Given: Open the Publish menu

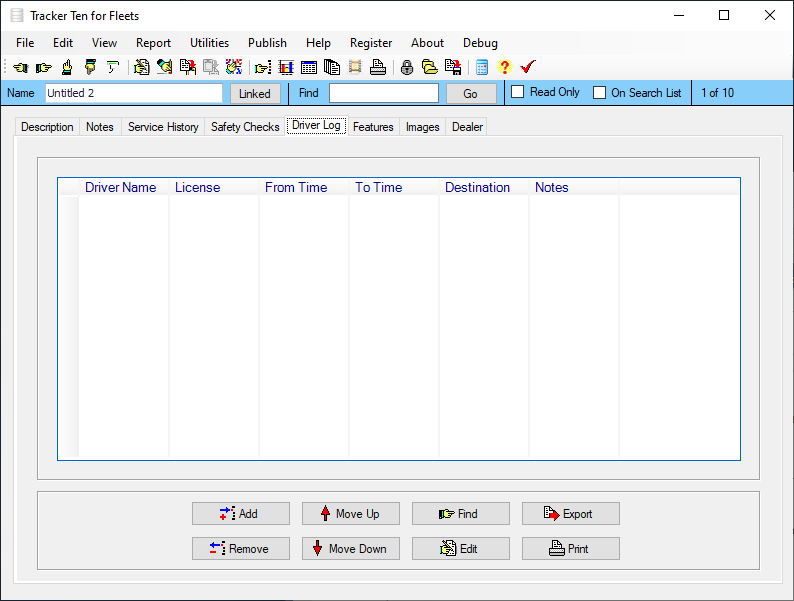Looking at the screenshot, I should coord(267,43).
